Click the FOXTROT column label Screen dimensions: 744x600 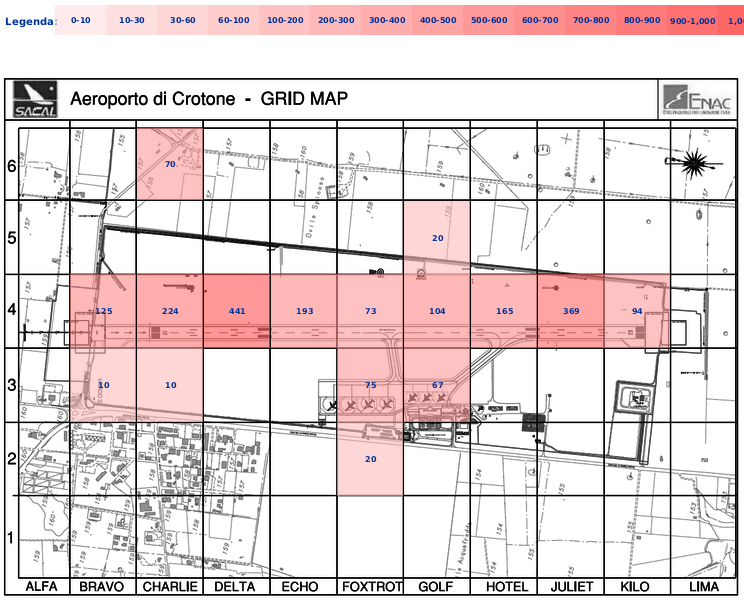click(372, 587)
